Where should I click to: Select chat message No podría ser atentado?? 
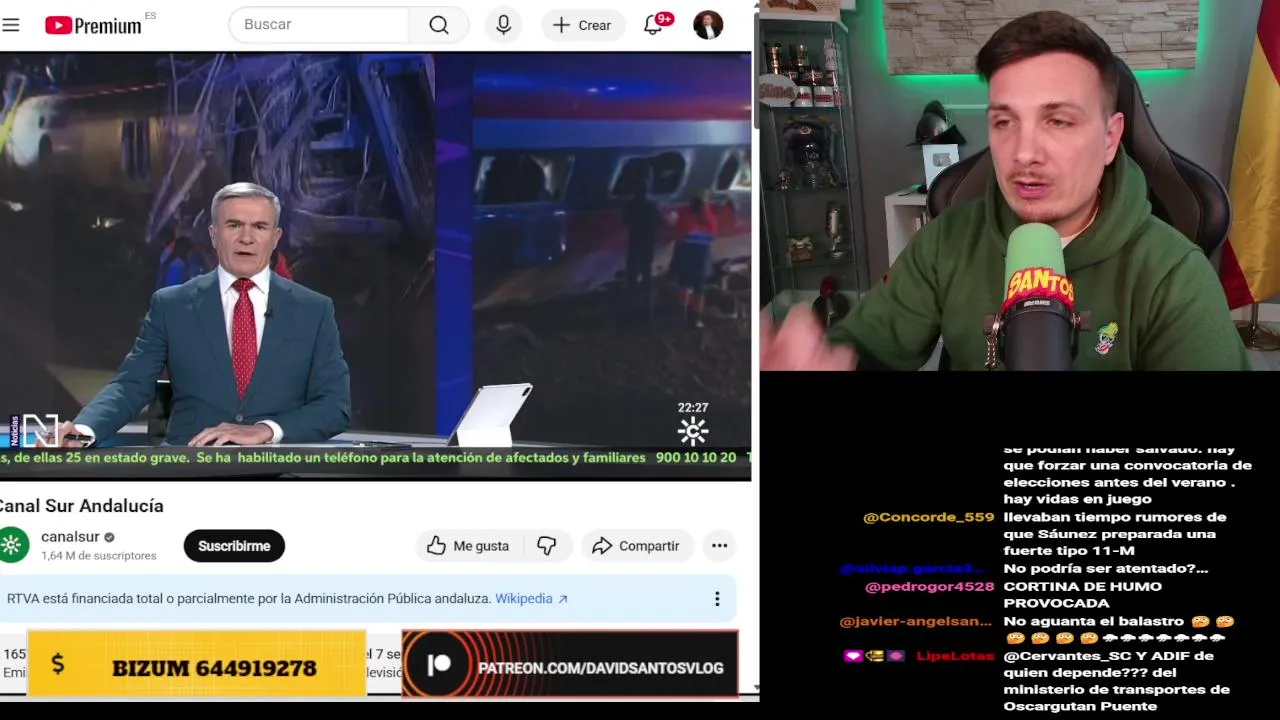[x=1105, y=569]
